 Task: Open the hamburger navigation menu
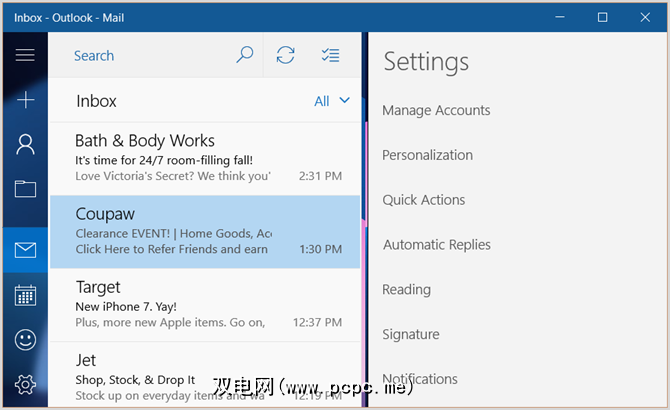25,56
